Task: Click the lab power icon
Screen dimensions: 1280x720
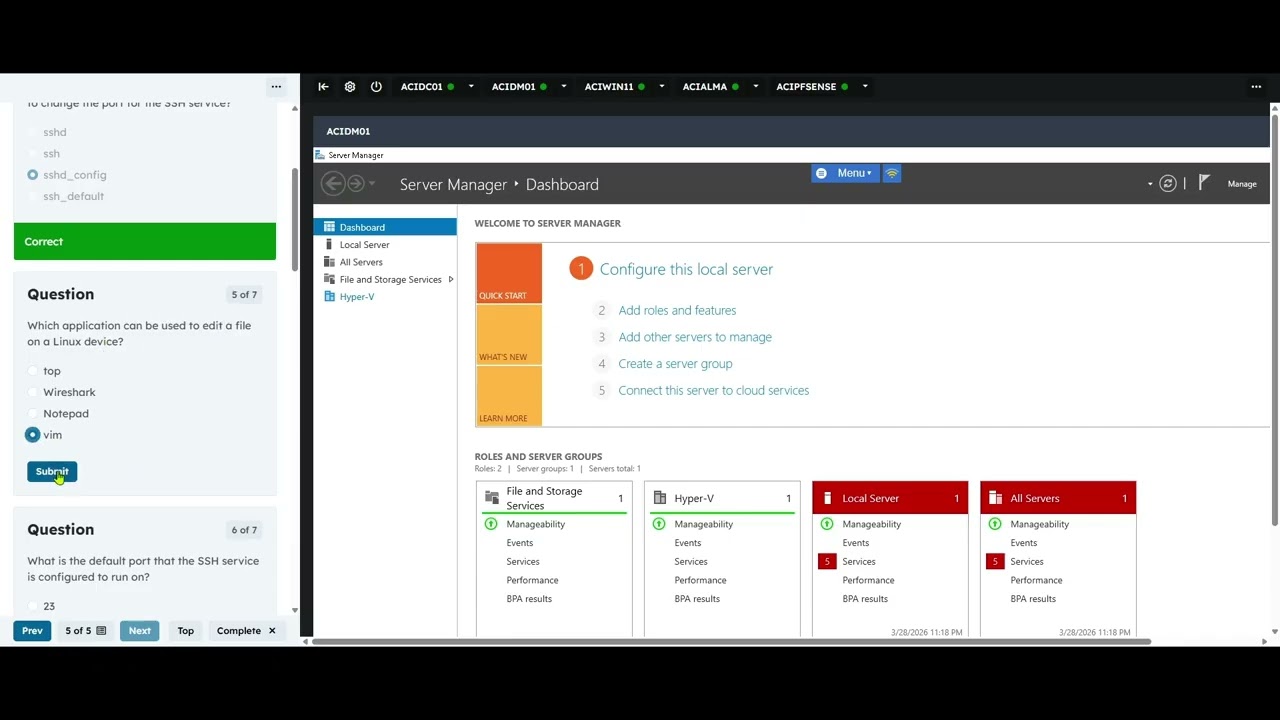Action: tap(376, 87)
